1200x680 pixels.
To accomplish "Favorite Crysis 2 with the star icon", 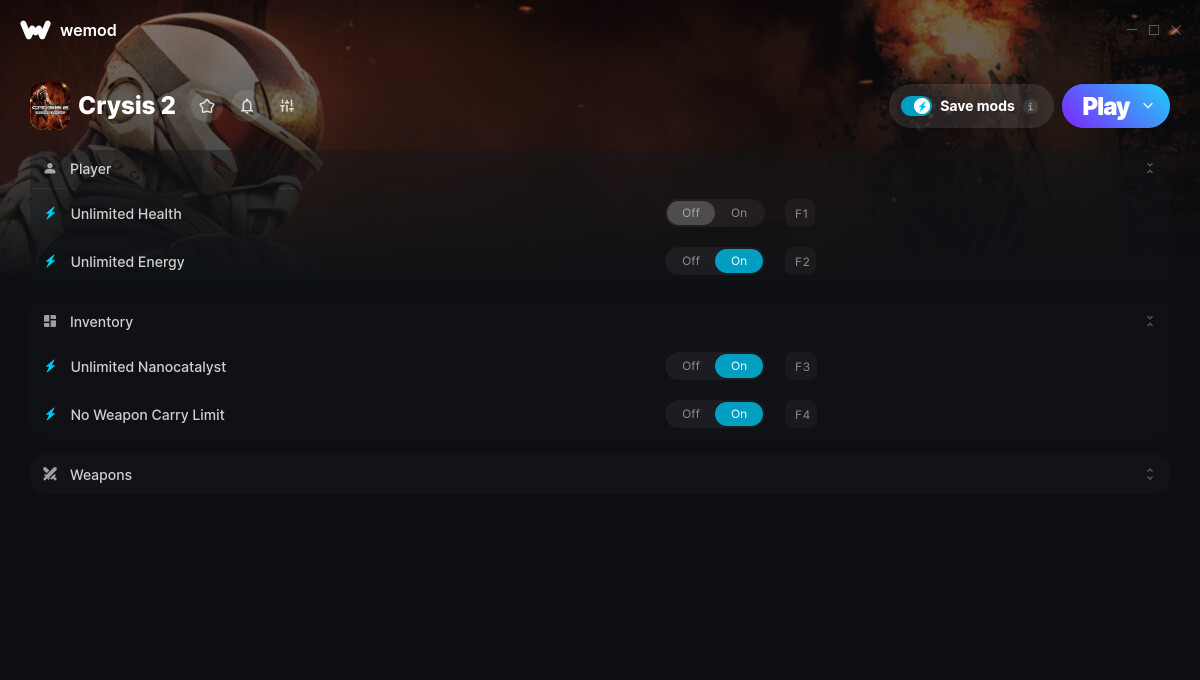I will click(x=207, y=106).
